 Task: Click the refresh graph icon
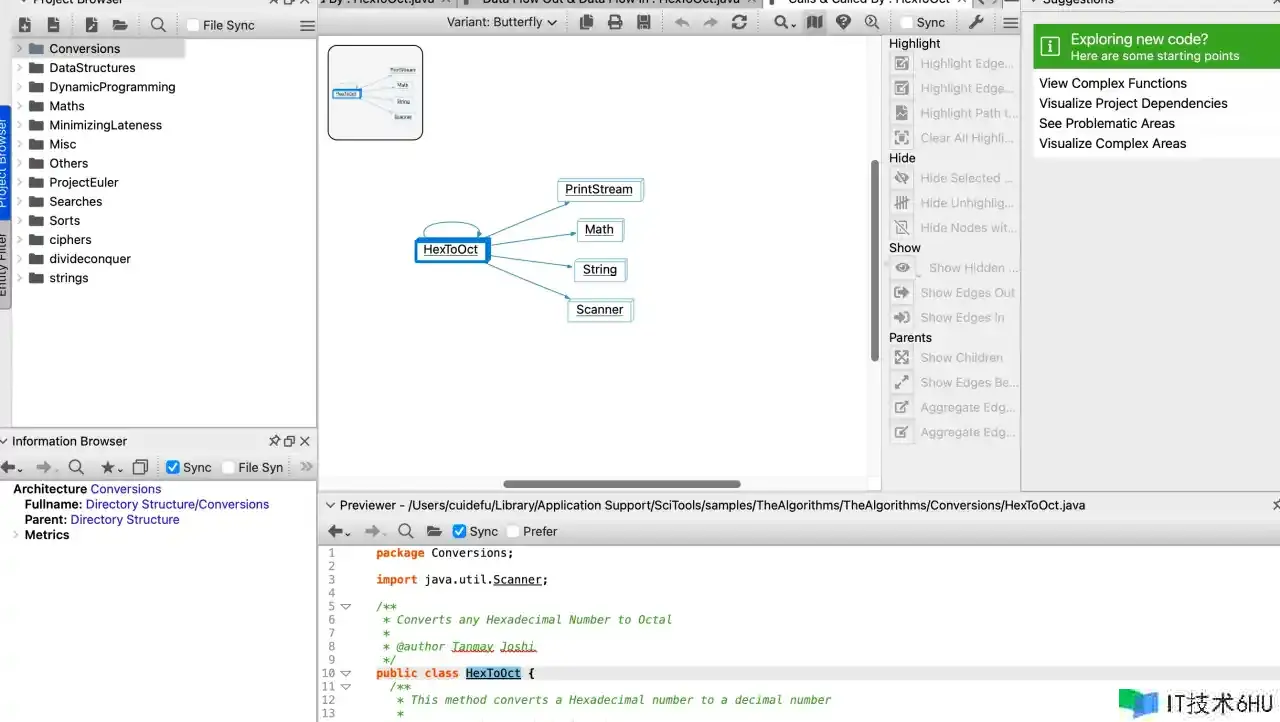pos(739,22)
